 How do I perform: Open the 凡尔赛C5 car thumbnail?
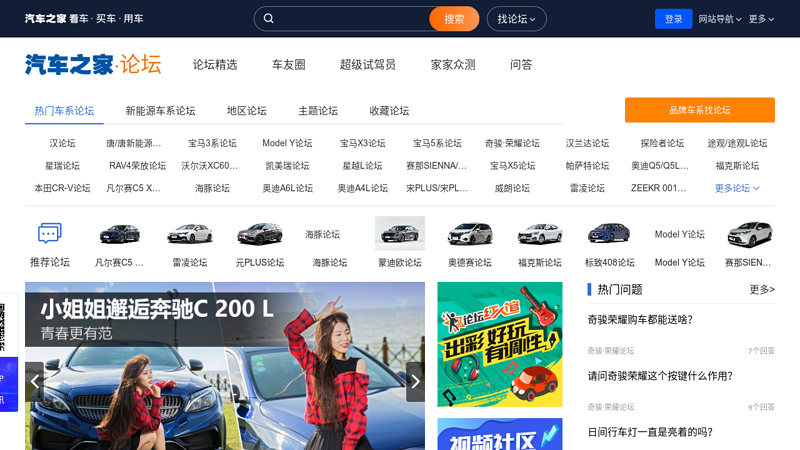coord(119,234)
